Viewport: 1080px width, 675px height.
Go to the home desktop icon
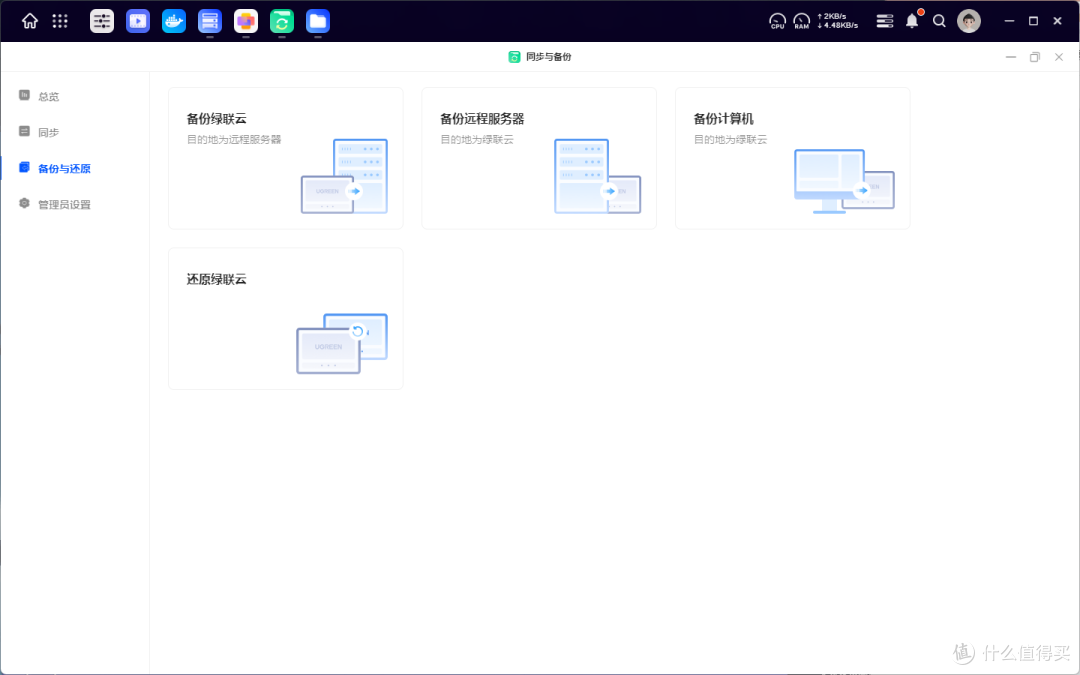pos(30,21)
